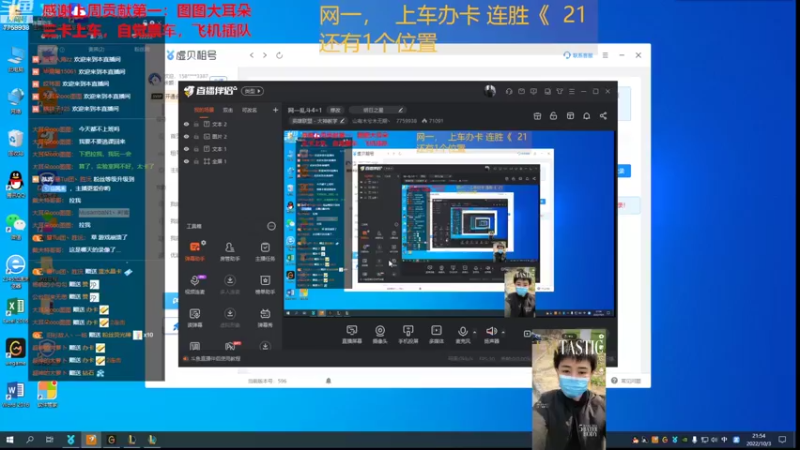800x450 pixels.
Task: Refresh the page in the 虚贝租号 window
Action: coord(279,55)
